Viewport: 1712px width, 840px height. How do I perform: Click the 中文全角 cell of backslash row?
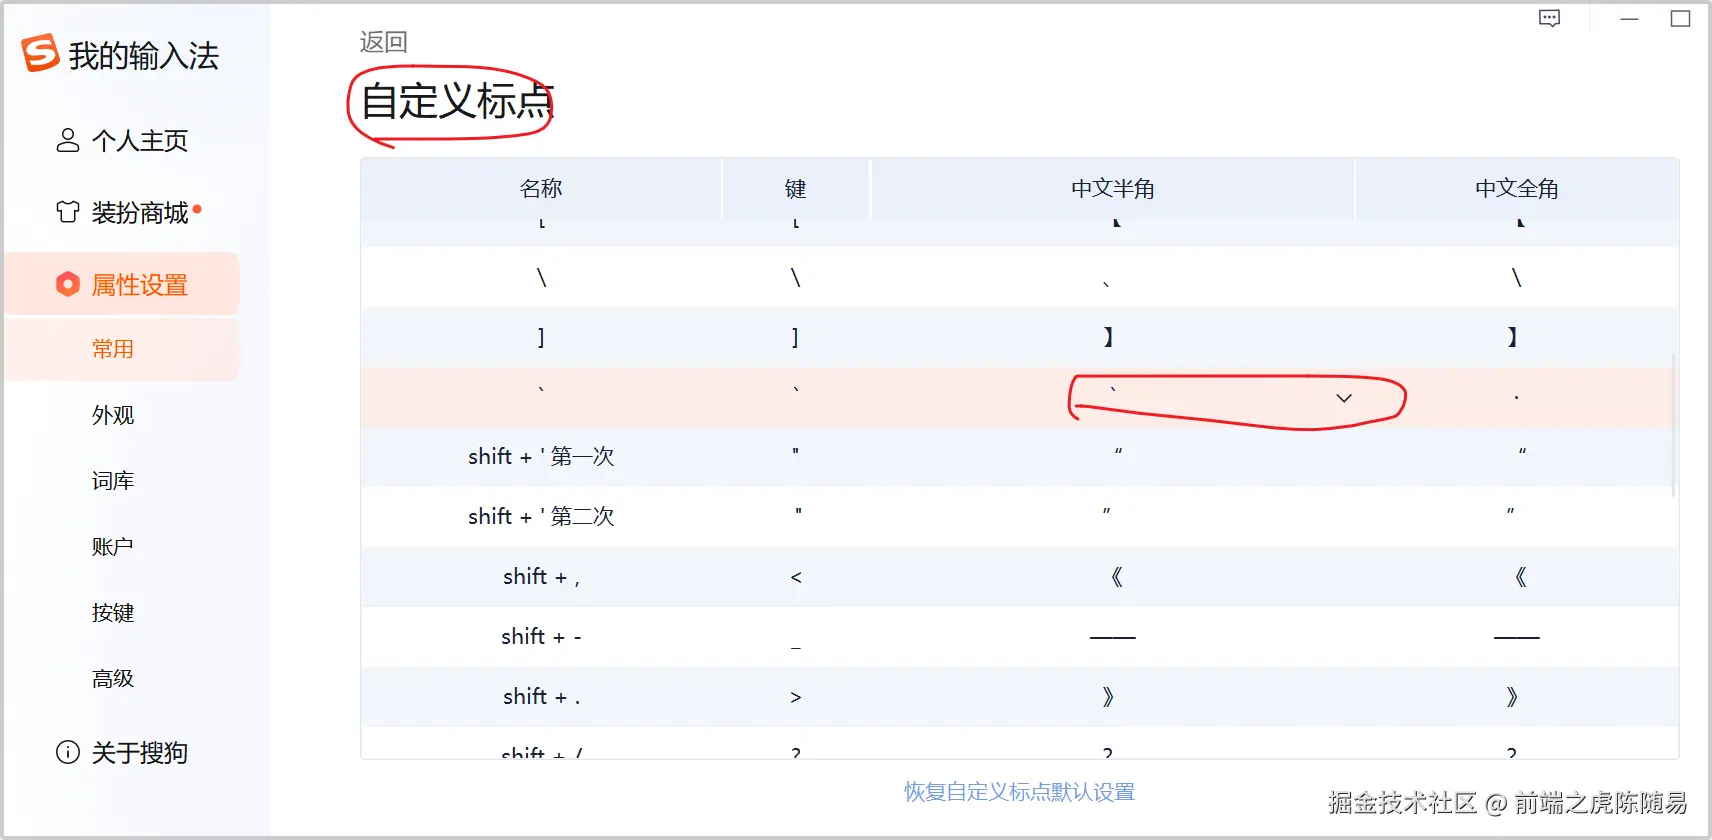coord(1517,277)
